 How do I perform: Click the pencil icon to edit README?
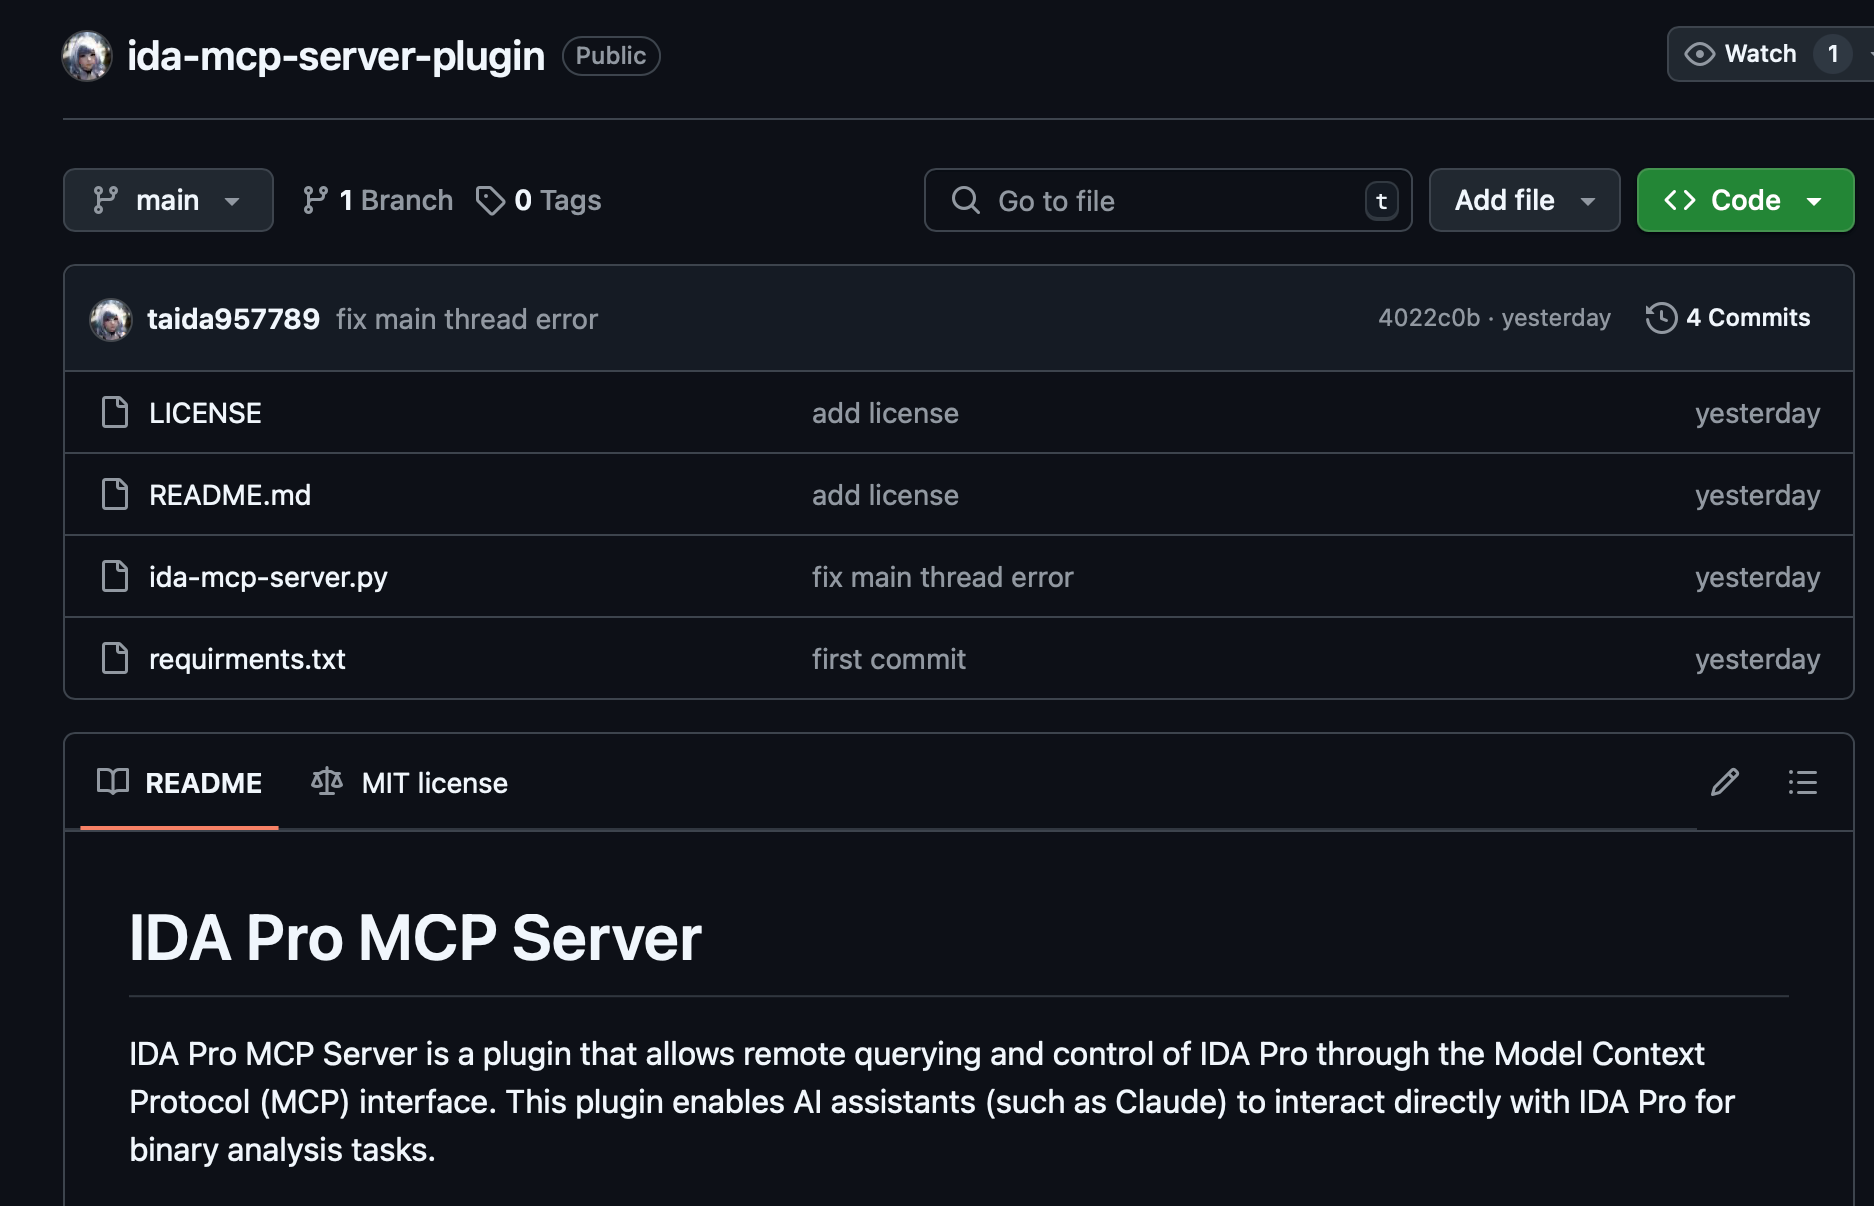pos(1725,782)
